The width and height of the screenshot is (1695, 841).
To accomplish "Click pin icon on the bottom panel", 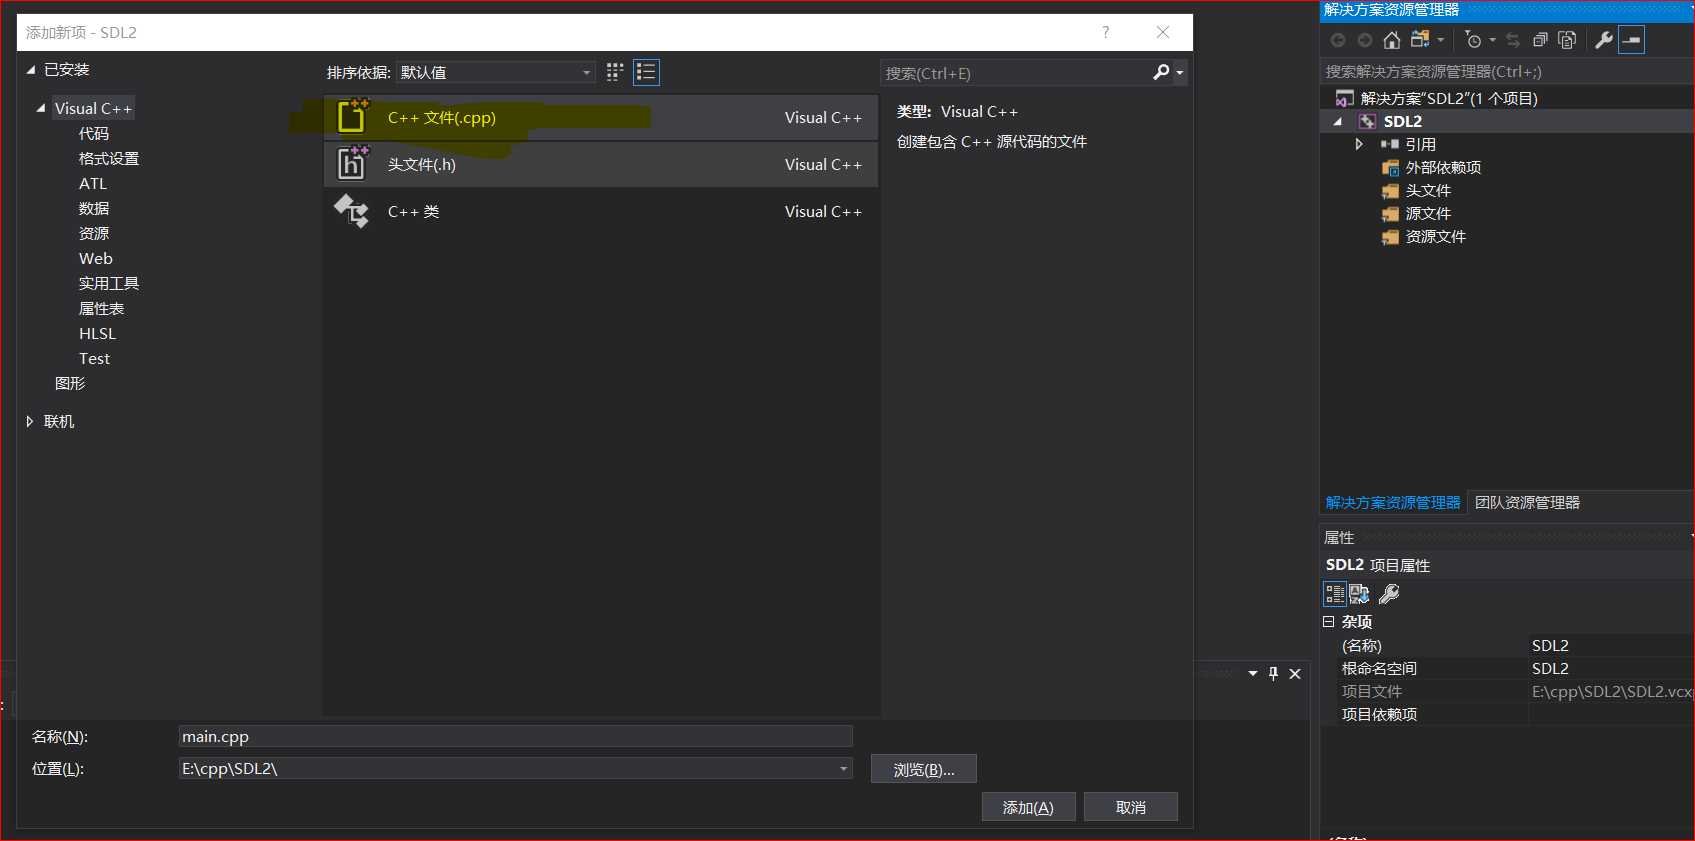I will pos(1273,674).
